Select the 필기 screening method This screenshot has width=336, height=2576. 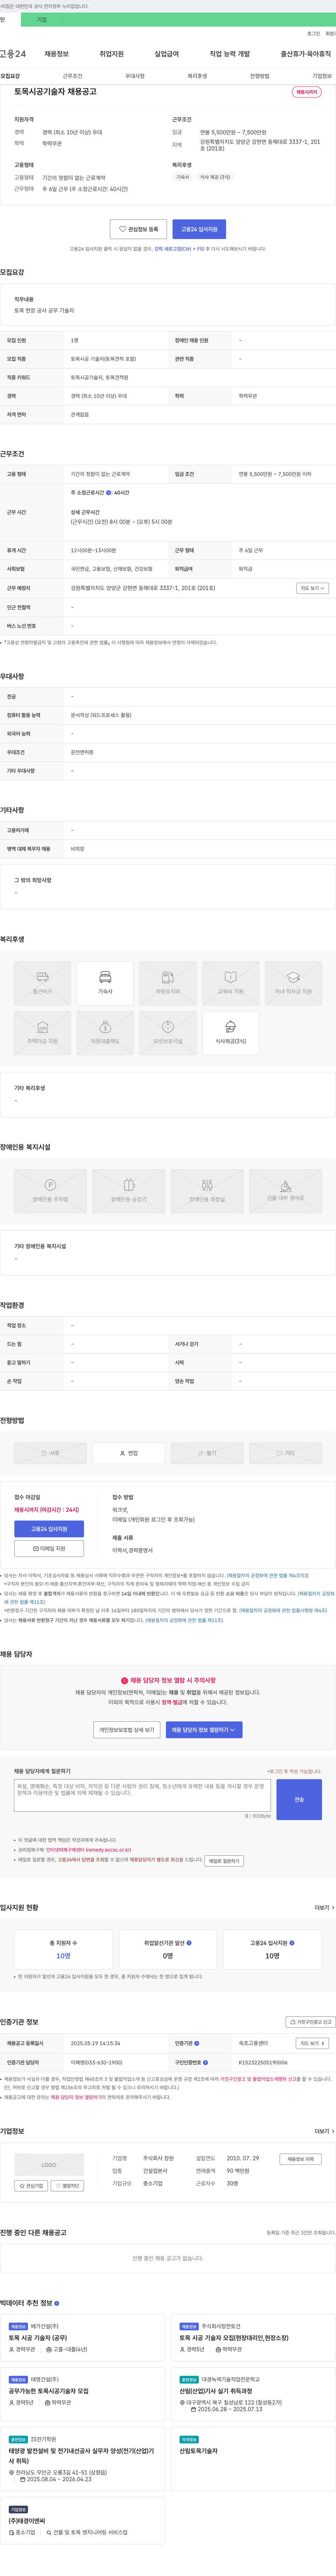pos(207,1453)
